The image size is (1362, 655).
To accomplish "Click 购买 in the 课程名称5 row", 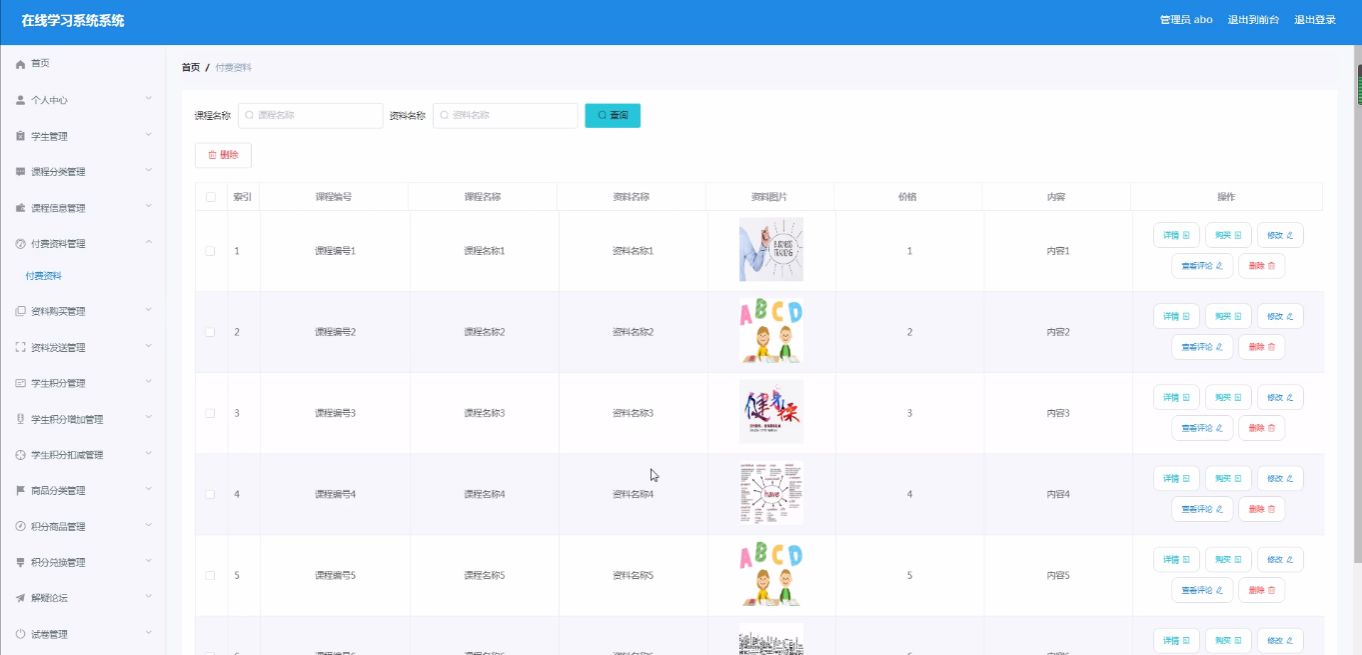I will [1228, 559].
